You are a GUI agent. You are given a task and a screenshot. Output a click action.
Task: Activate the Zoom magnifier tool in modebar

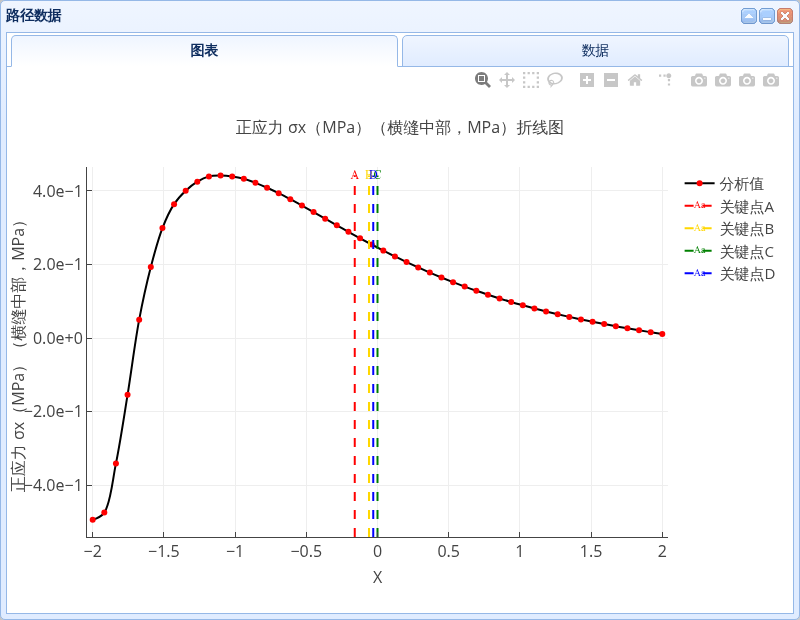pyautogui.click(x=483, y=80)
